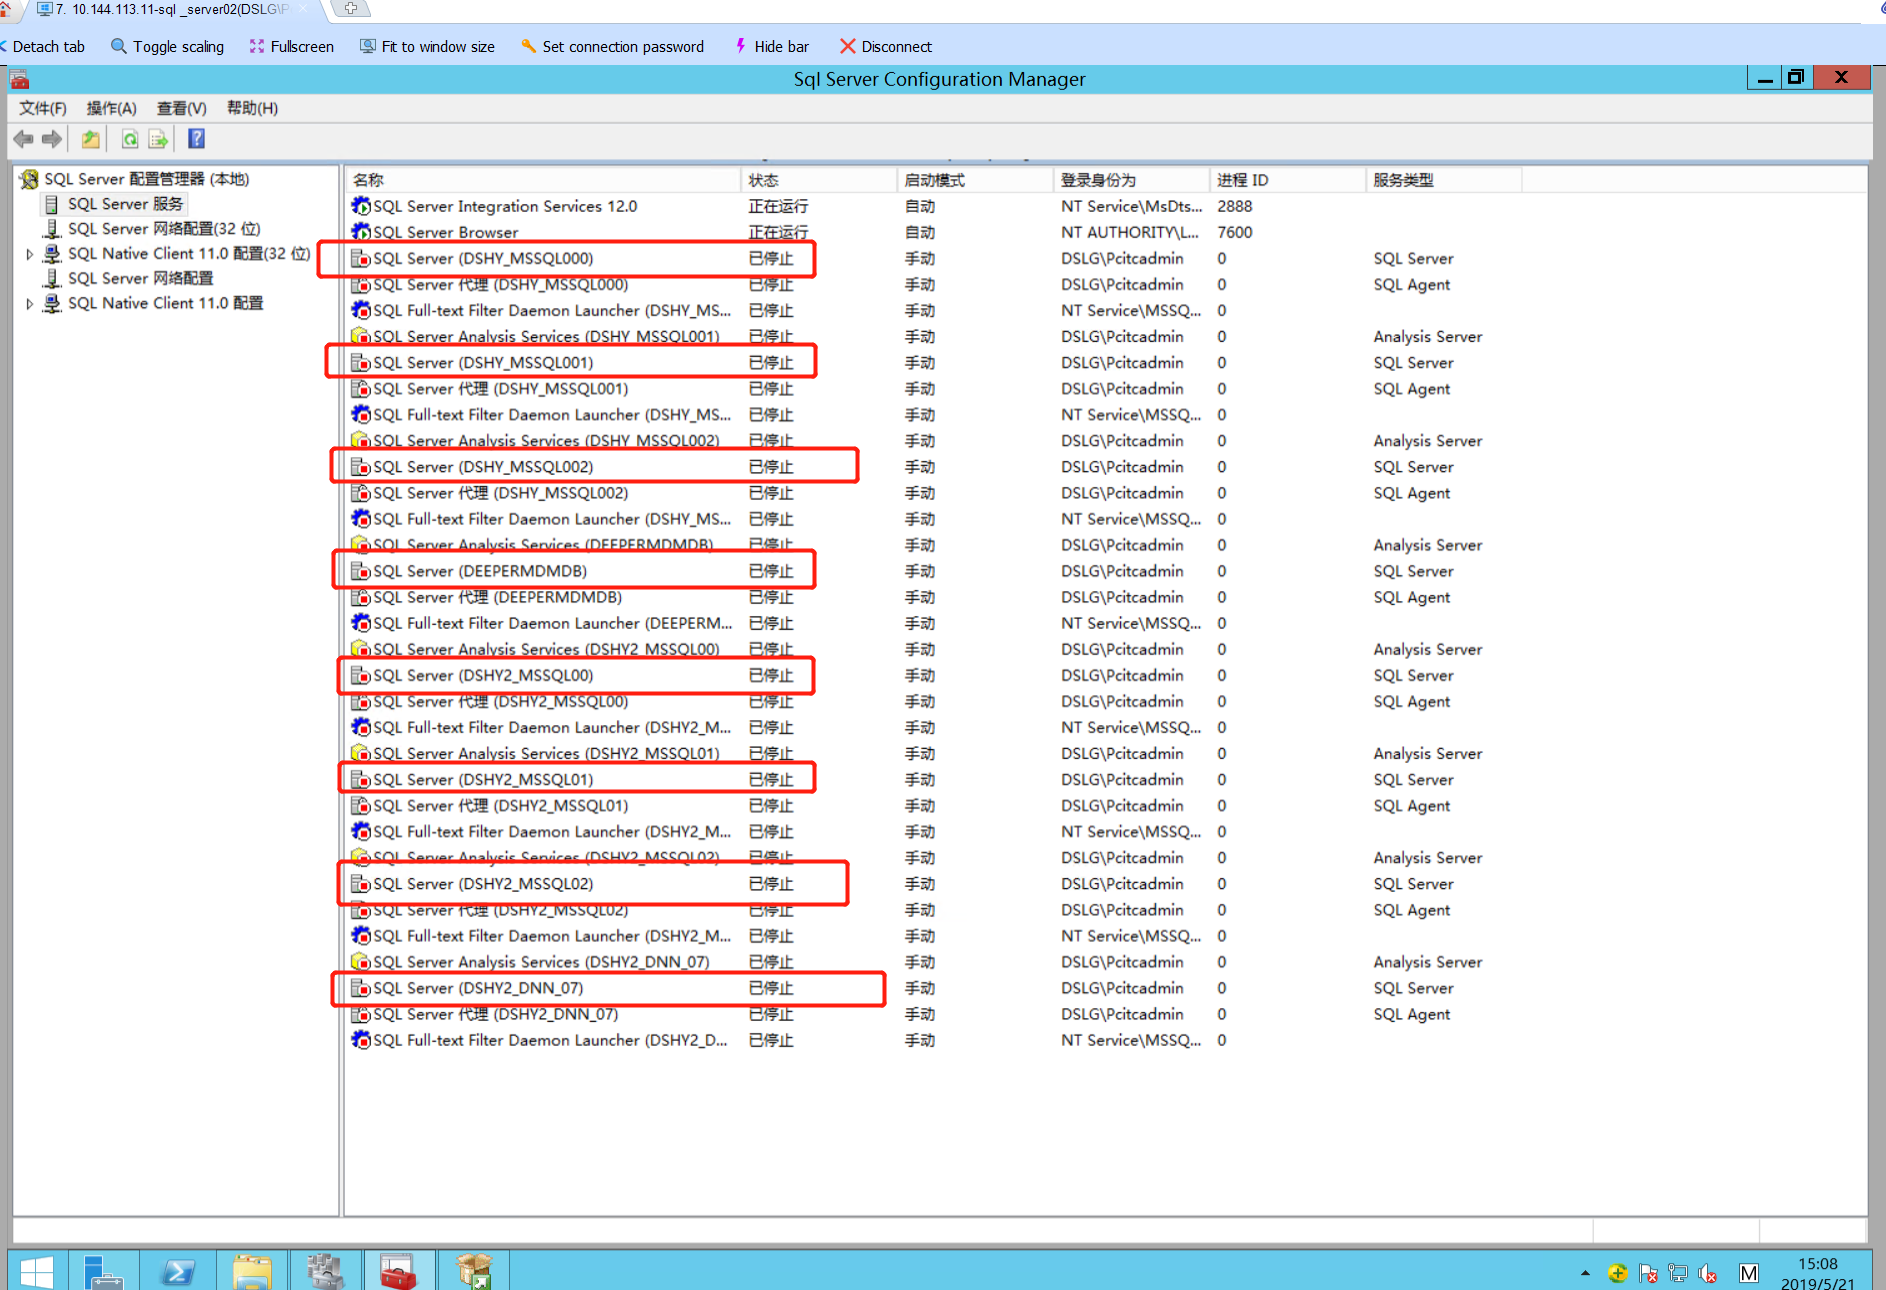Click the SQL Server Integration Services 12.0 icon
1886x1290 pixels.
click(x=361, y=206)
